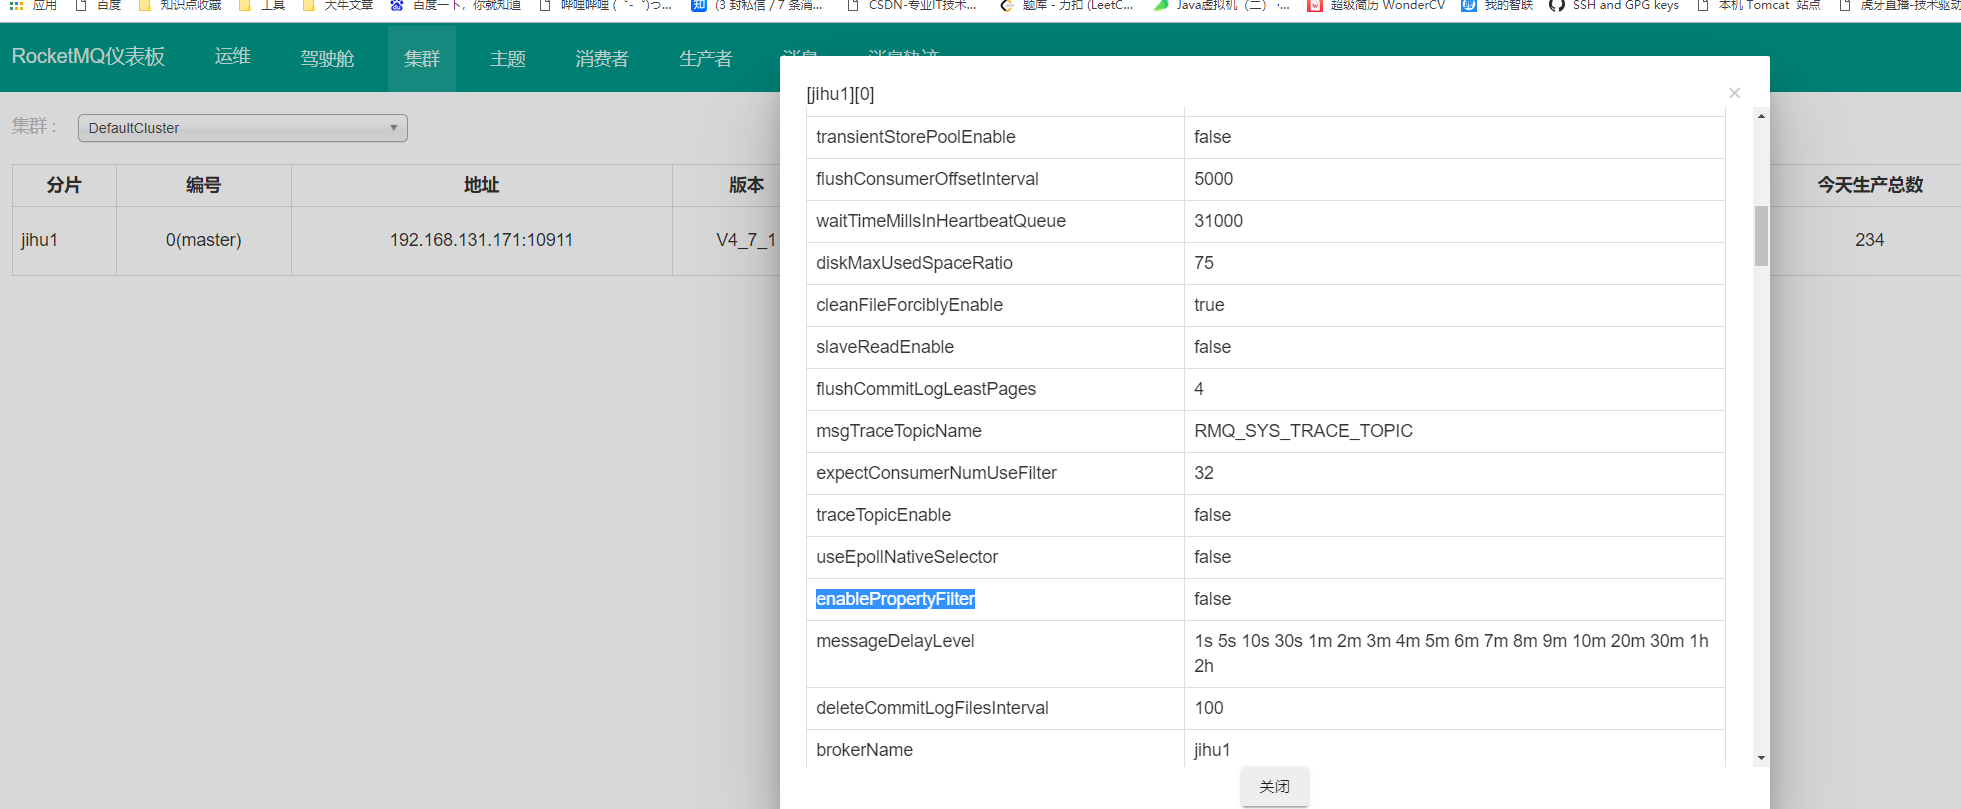
Task: Click the 0(master) cell
Action: pos(204,240)
